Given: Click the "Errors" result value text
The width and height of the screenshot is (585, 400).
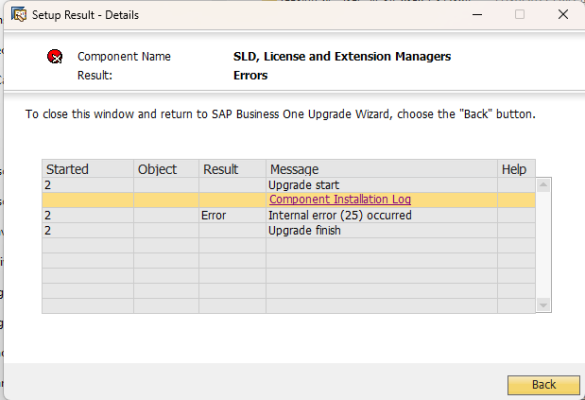Looking at the screenshot, I should pos(250,76).
